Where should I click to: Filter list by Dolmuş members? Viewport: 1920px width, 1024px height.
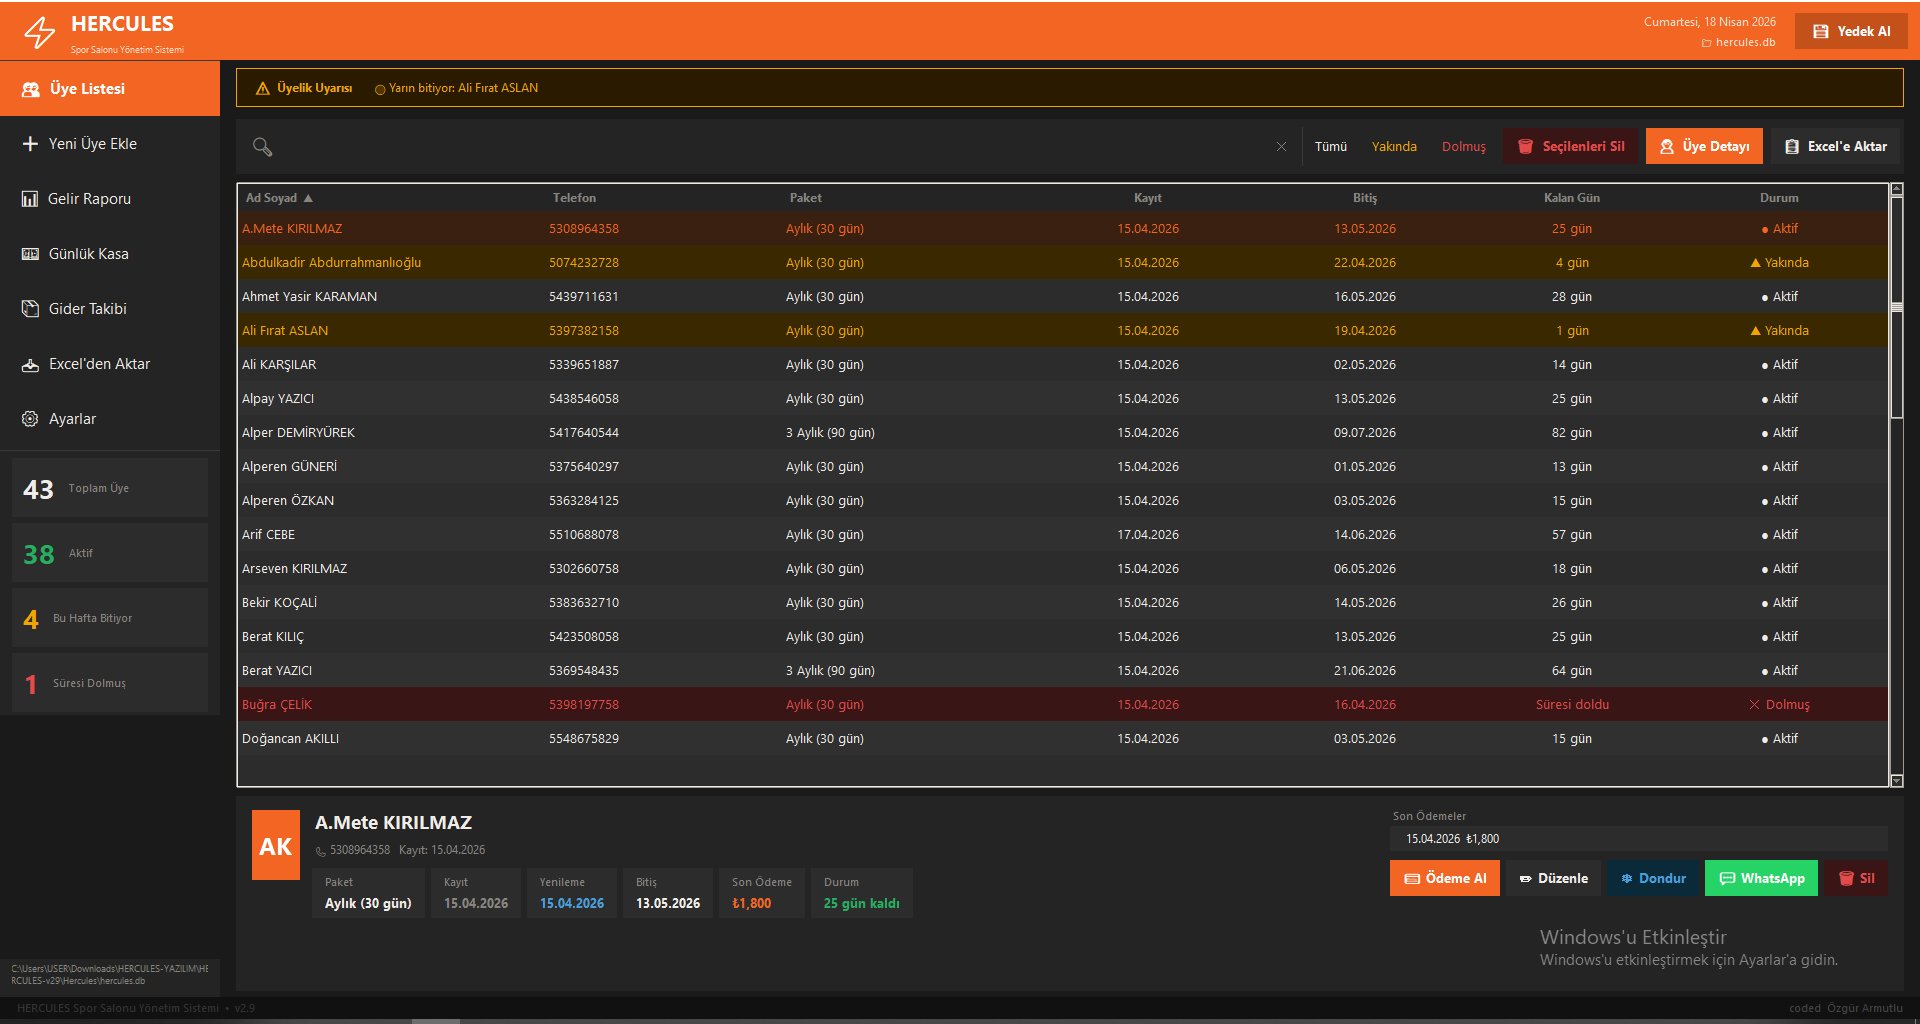[1463, 147]
